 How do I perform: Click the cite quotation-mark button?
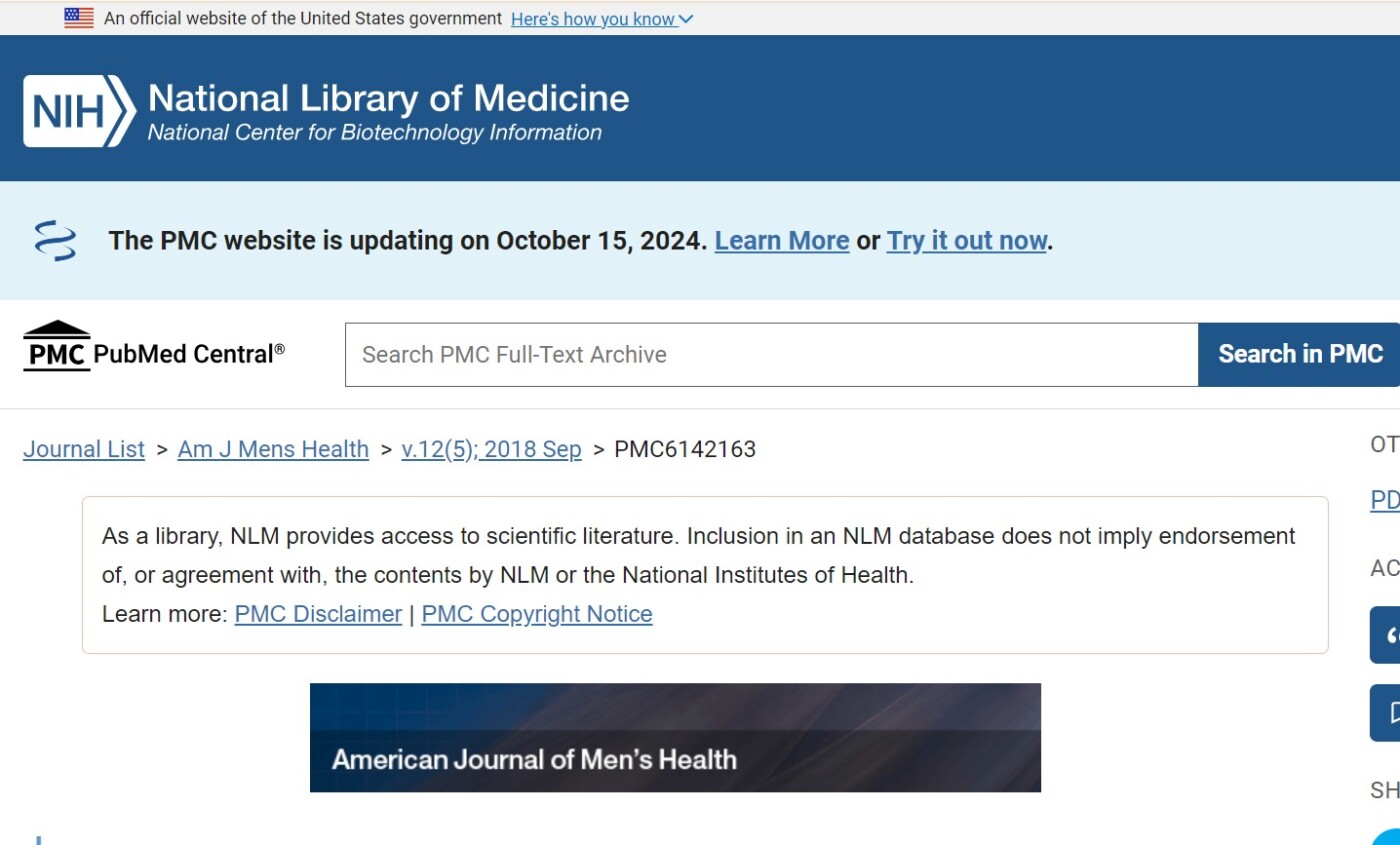pyautogui.click(x=1386, y=634)
